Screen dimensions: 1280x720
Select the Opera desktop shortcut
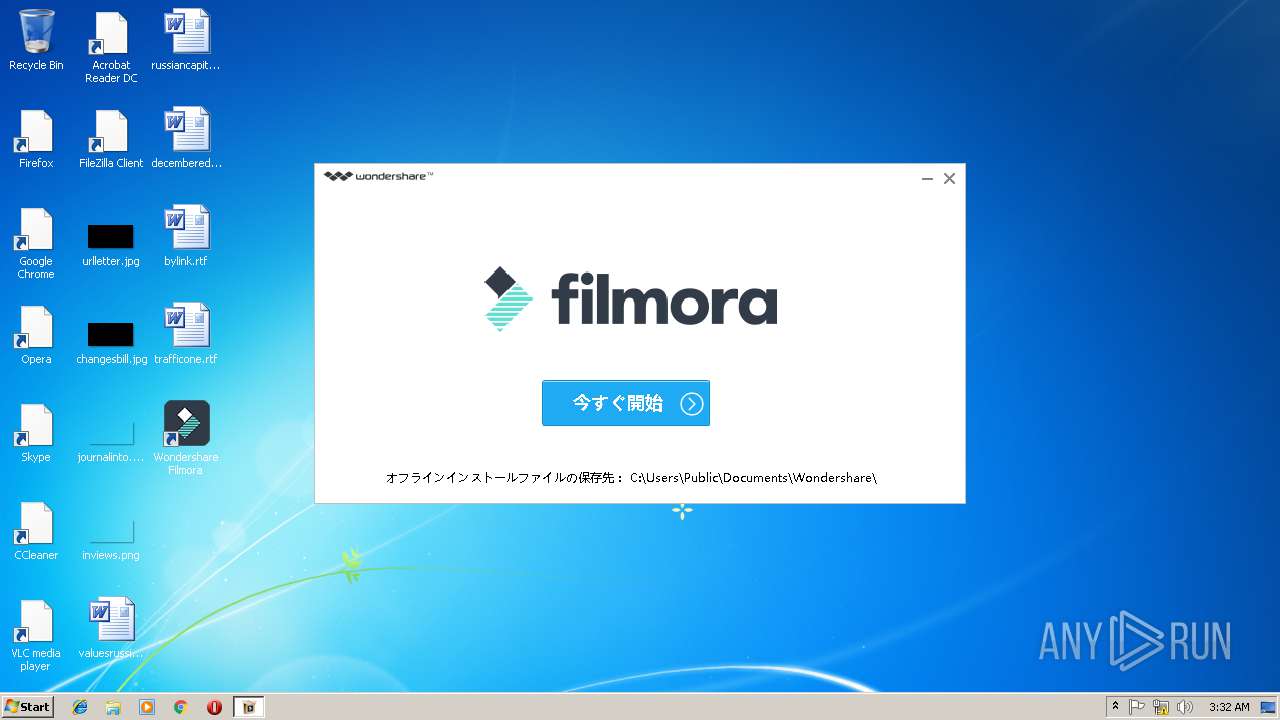[36, 335]
